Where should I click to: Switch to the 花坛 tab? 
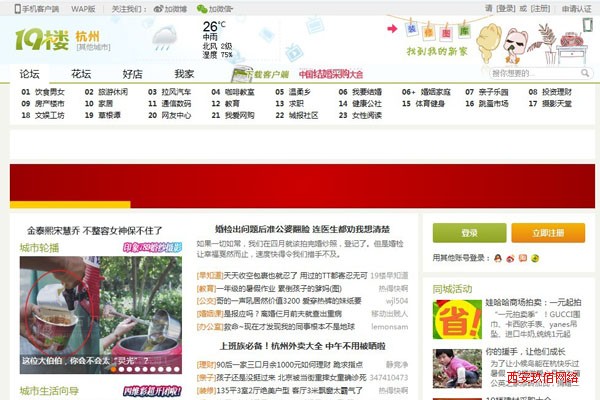tap(81, 73)
